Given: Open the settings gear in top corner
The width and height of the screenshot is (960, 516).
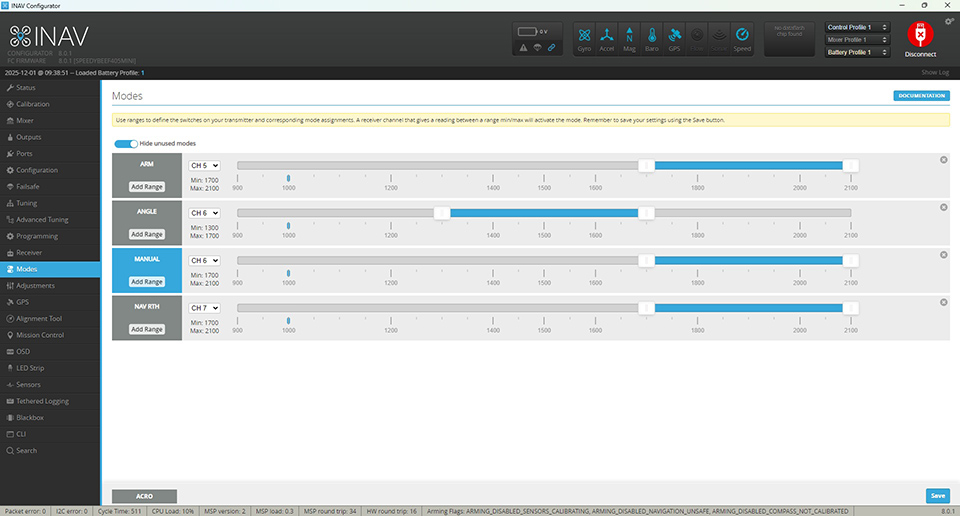Looking at the screenshot, I should point(949,21).
